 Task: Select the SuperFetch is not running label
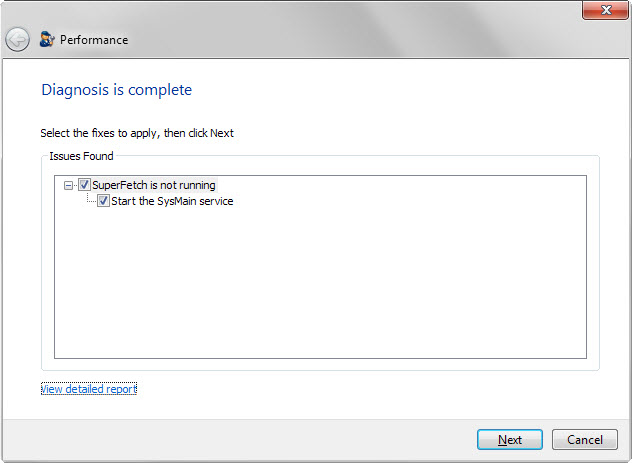154,185
